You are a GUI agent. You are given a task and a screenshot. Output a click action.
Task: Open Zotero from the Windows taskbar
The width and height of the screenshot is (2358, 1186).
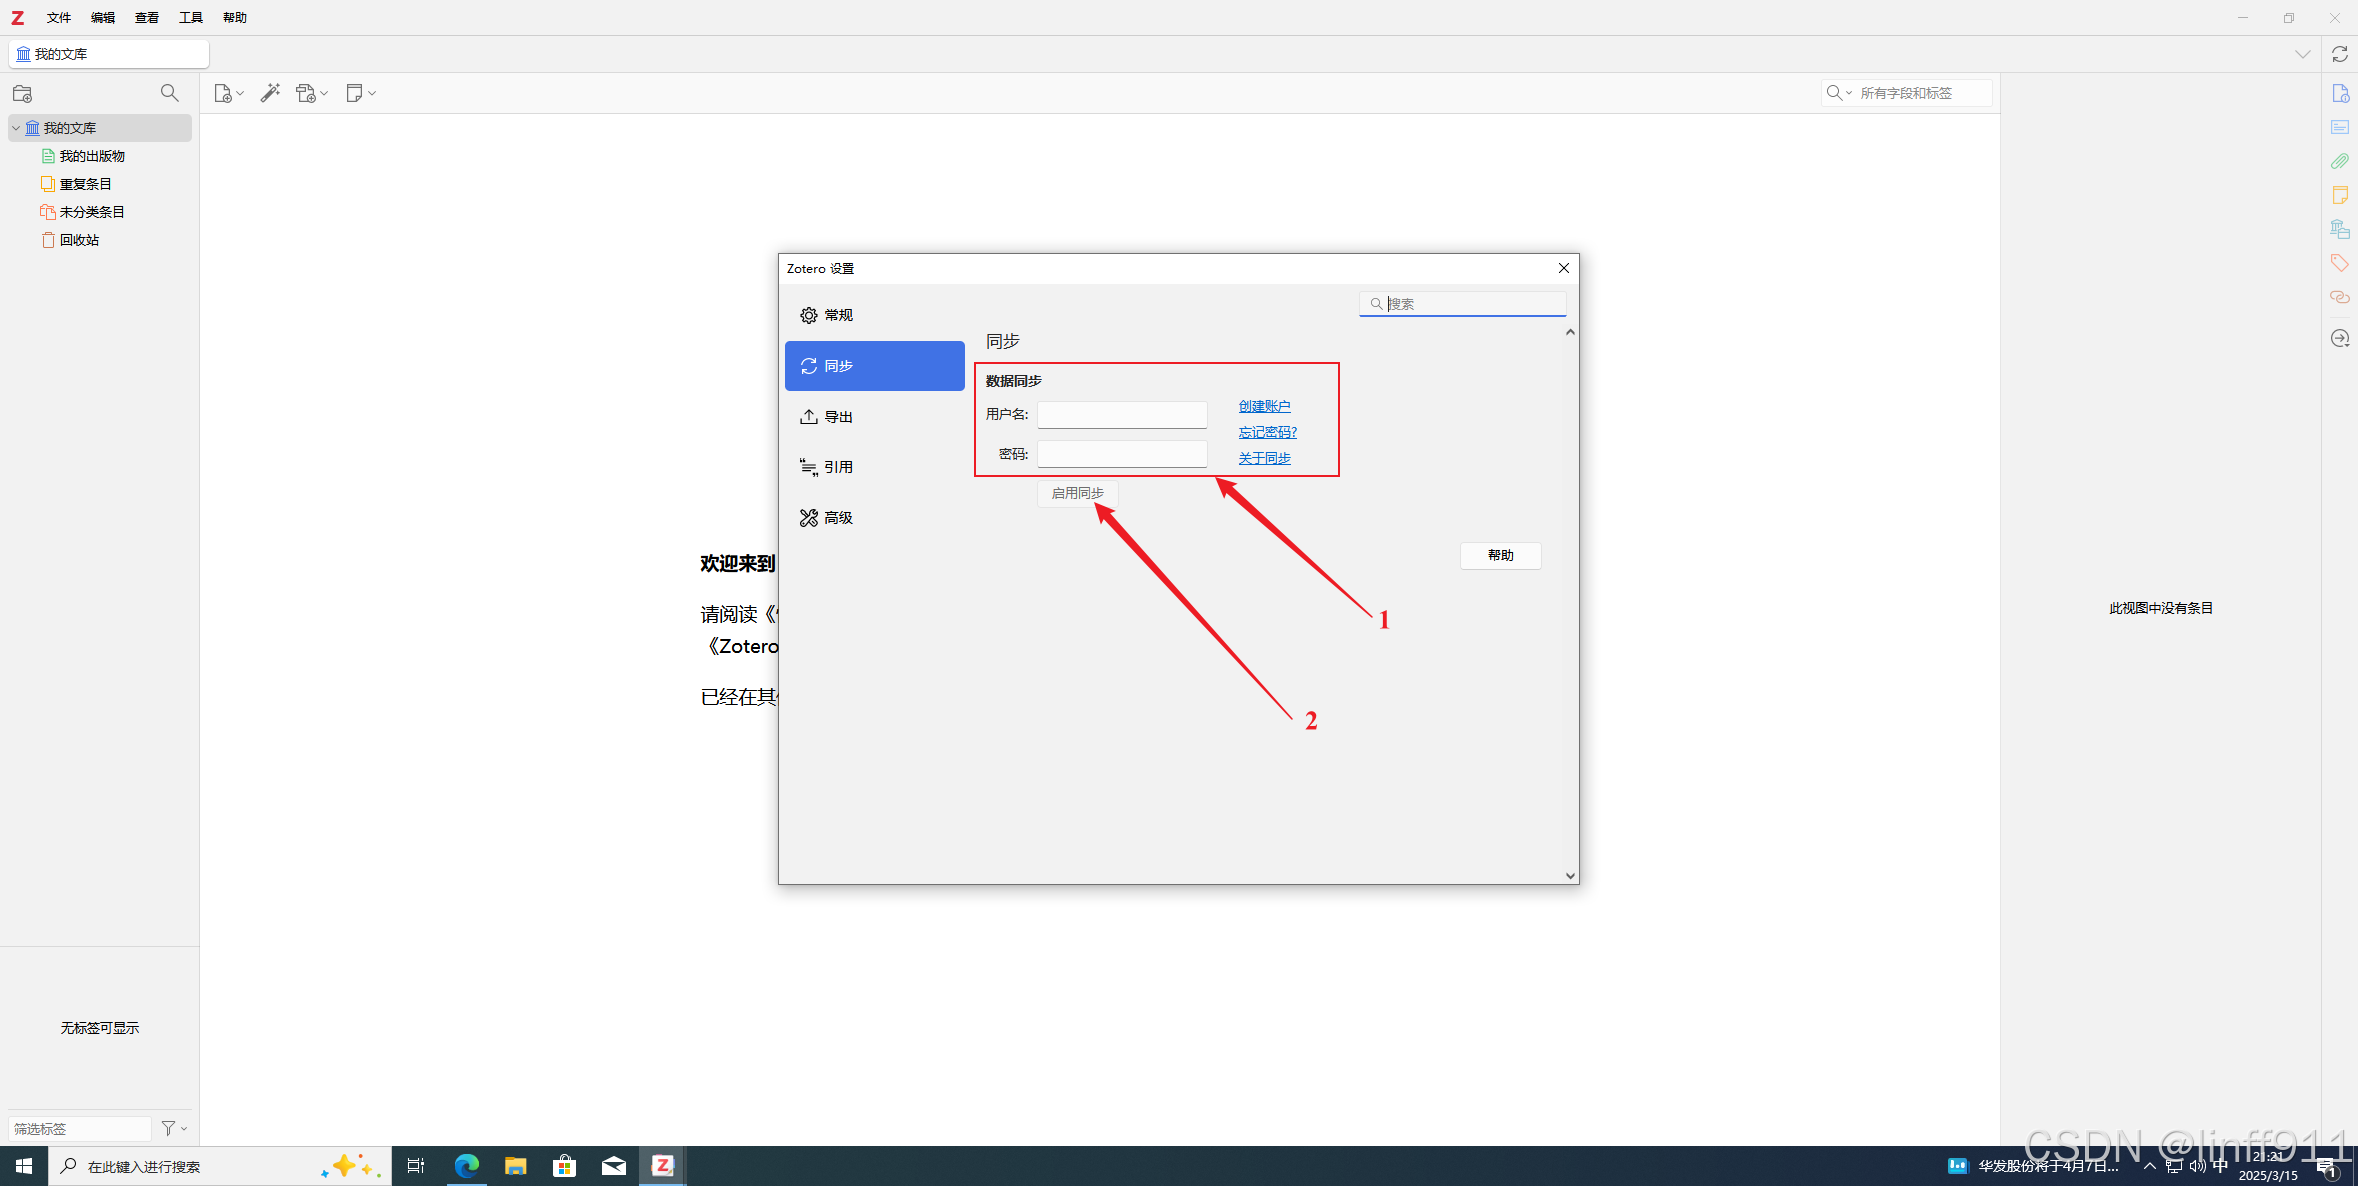click(x=662, y=1165)
